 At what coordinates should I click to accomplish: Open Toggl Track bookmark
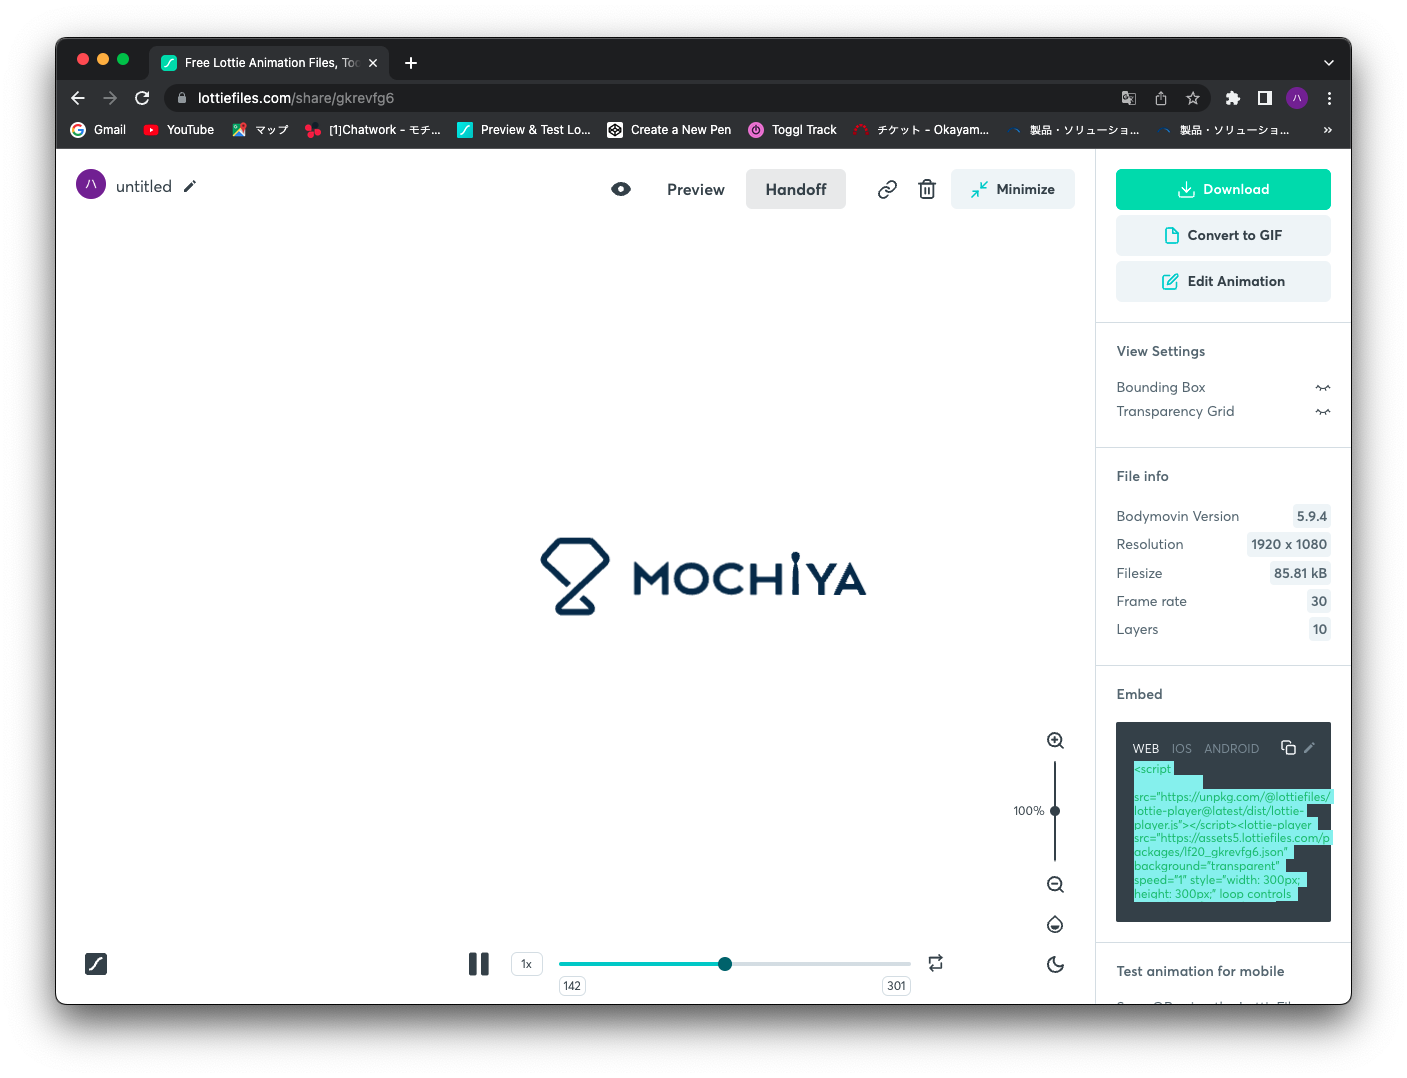(793, 130)
